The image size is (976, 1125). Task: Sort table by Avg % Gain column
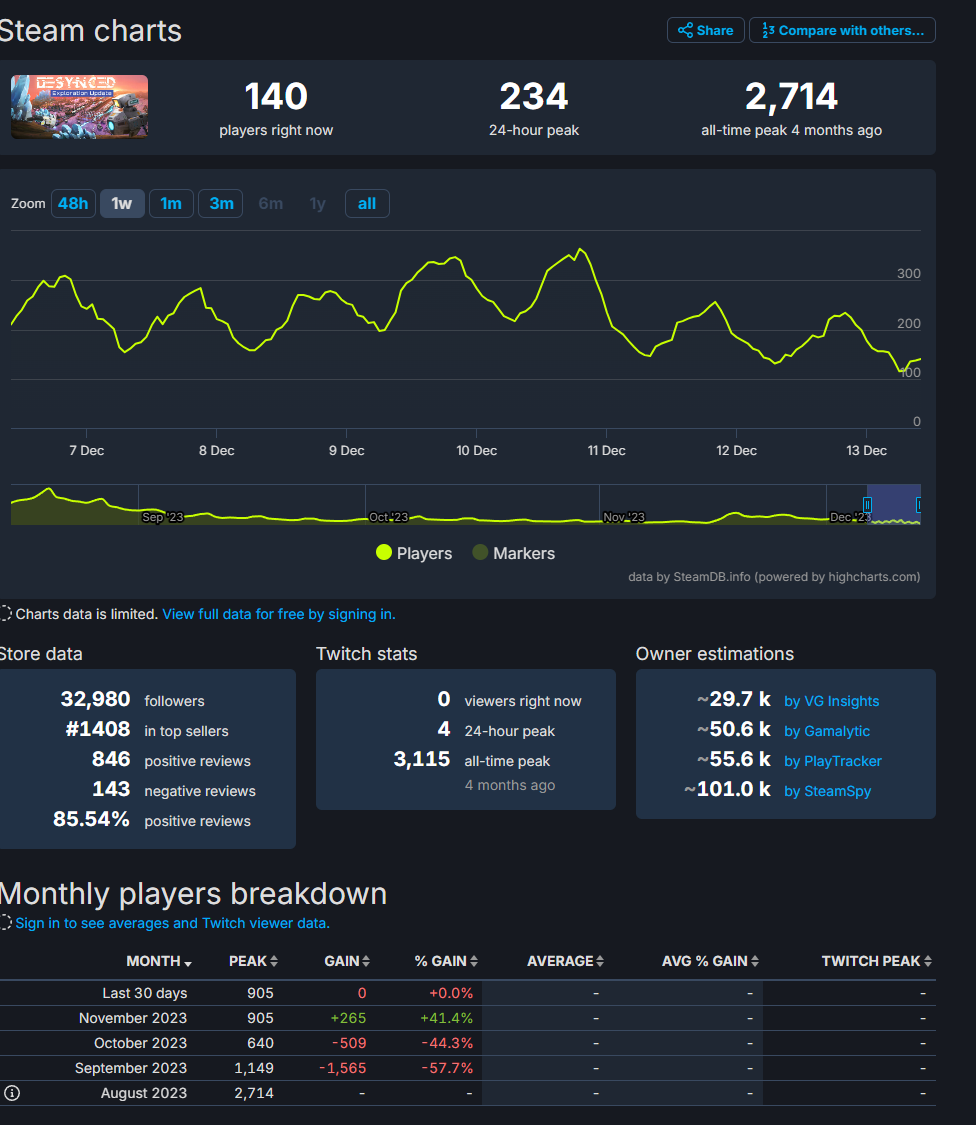tap(710, 961)
